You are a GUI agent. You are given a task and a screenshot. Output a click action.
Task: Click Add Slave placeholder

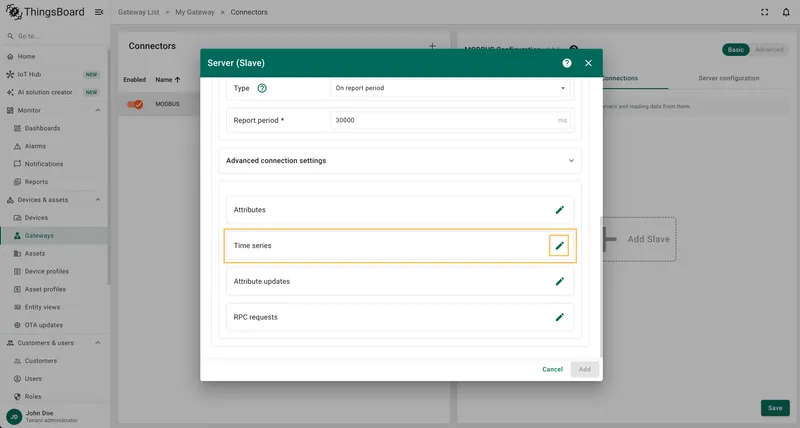click(639, 239)
